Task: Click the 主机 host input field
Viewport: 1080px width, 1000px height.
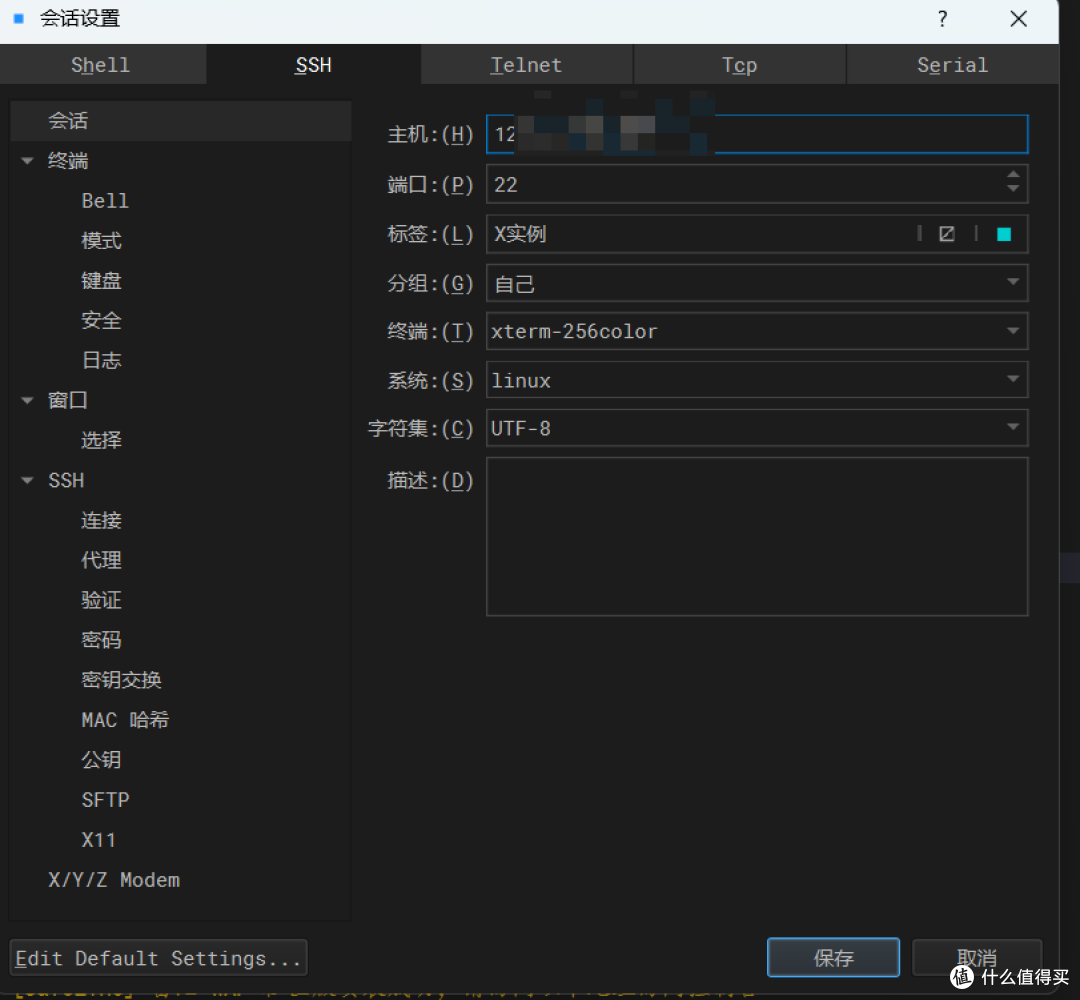Action: click(757, 134)
